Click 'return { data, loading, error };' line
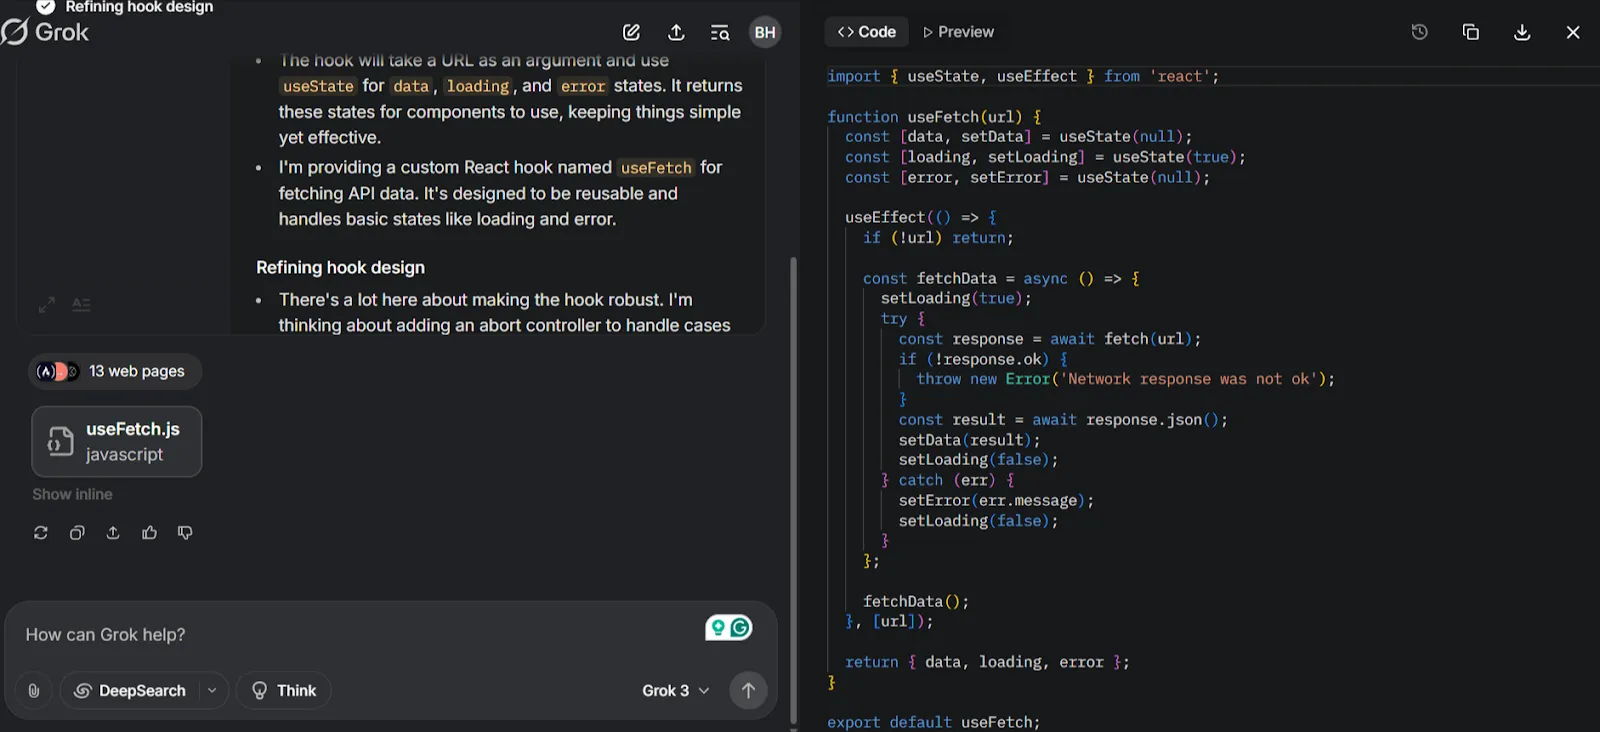The width and height of the screenshot is (1600, 732). 987,662
